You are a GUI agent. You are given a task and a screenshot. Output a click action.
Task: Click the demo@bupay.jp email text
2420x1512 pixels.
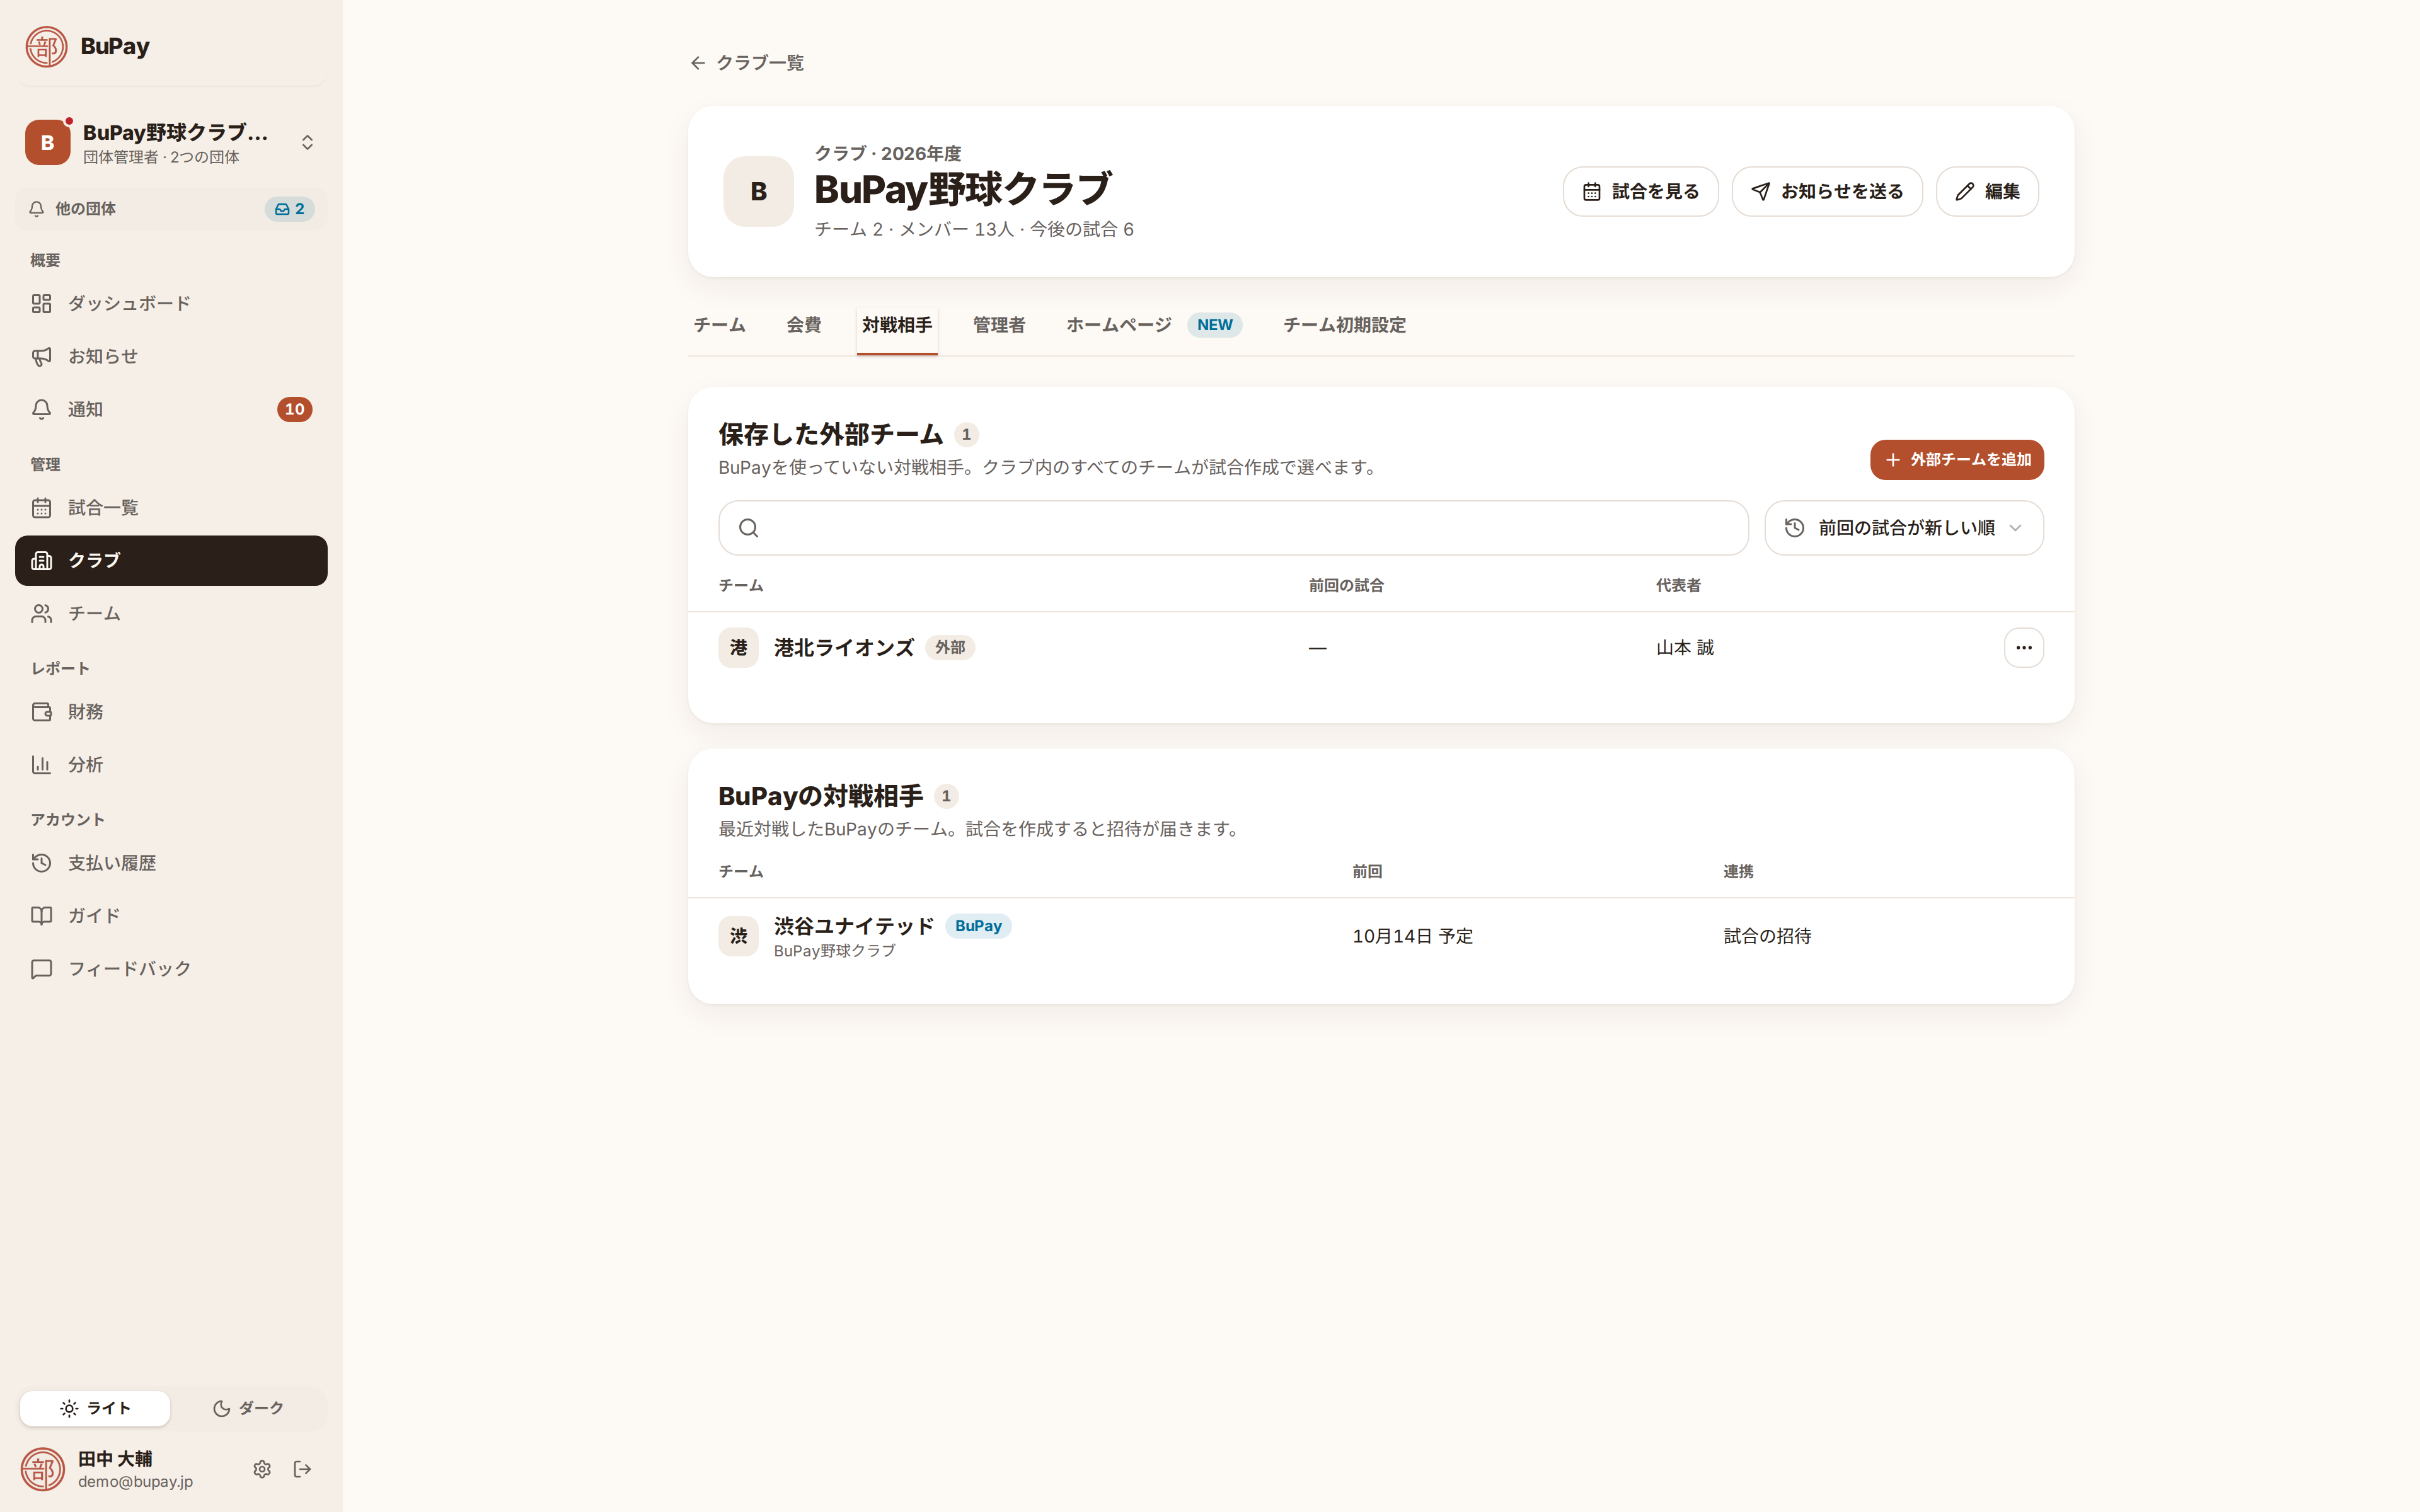[x=135, y=1482]
